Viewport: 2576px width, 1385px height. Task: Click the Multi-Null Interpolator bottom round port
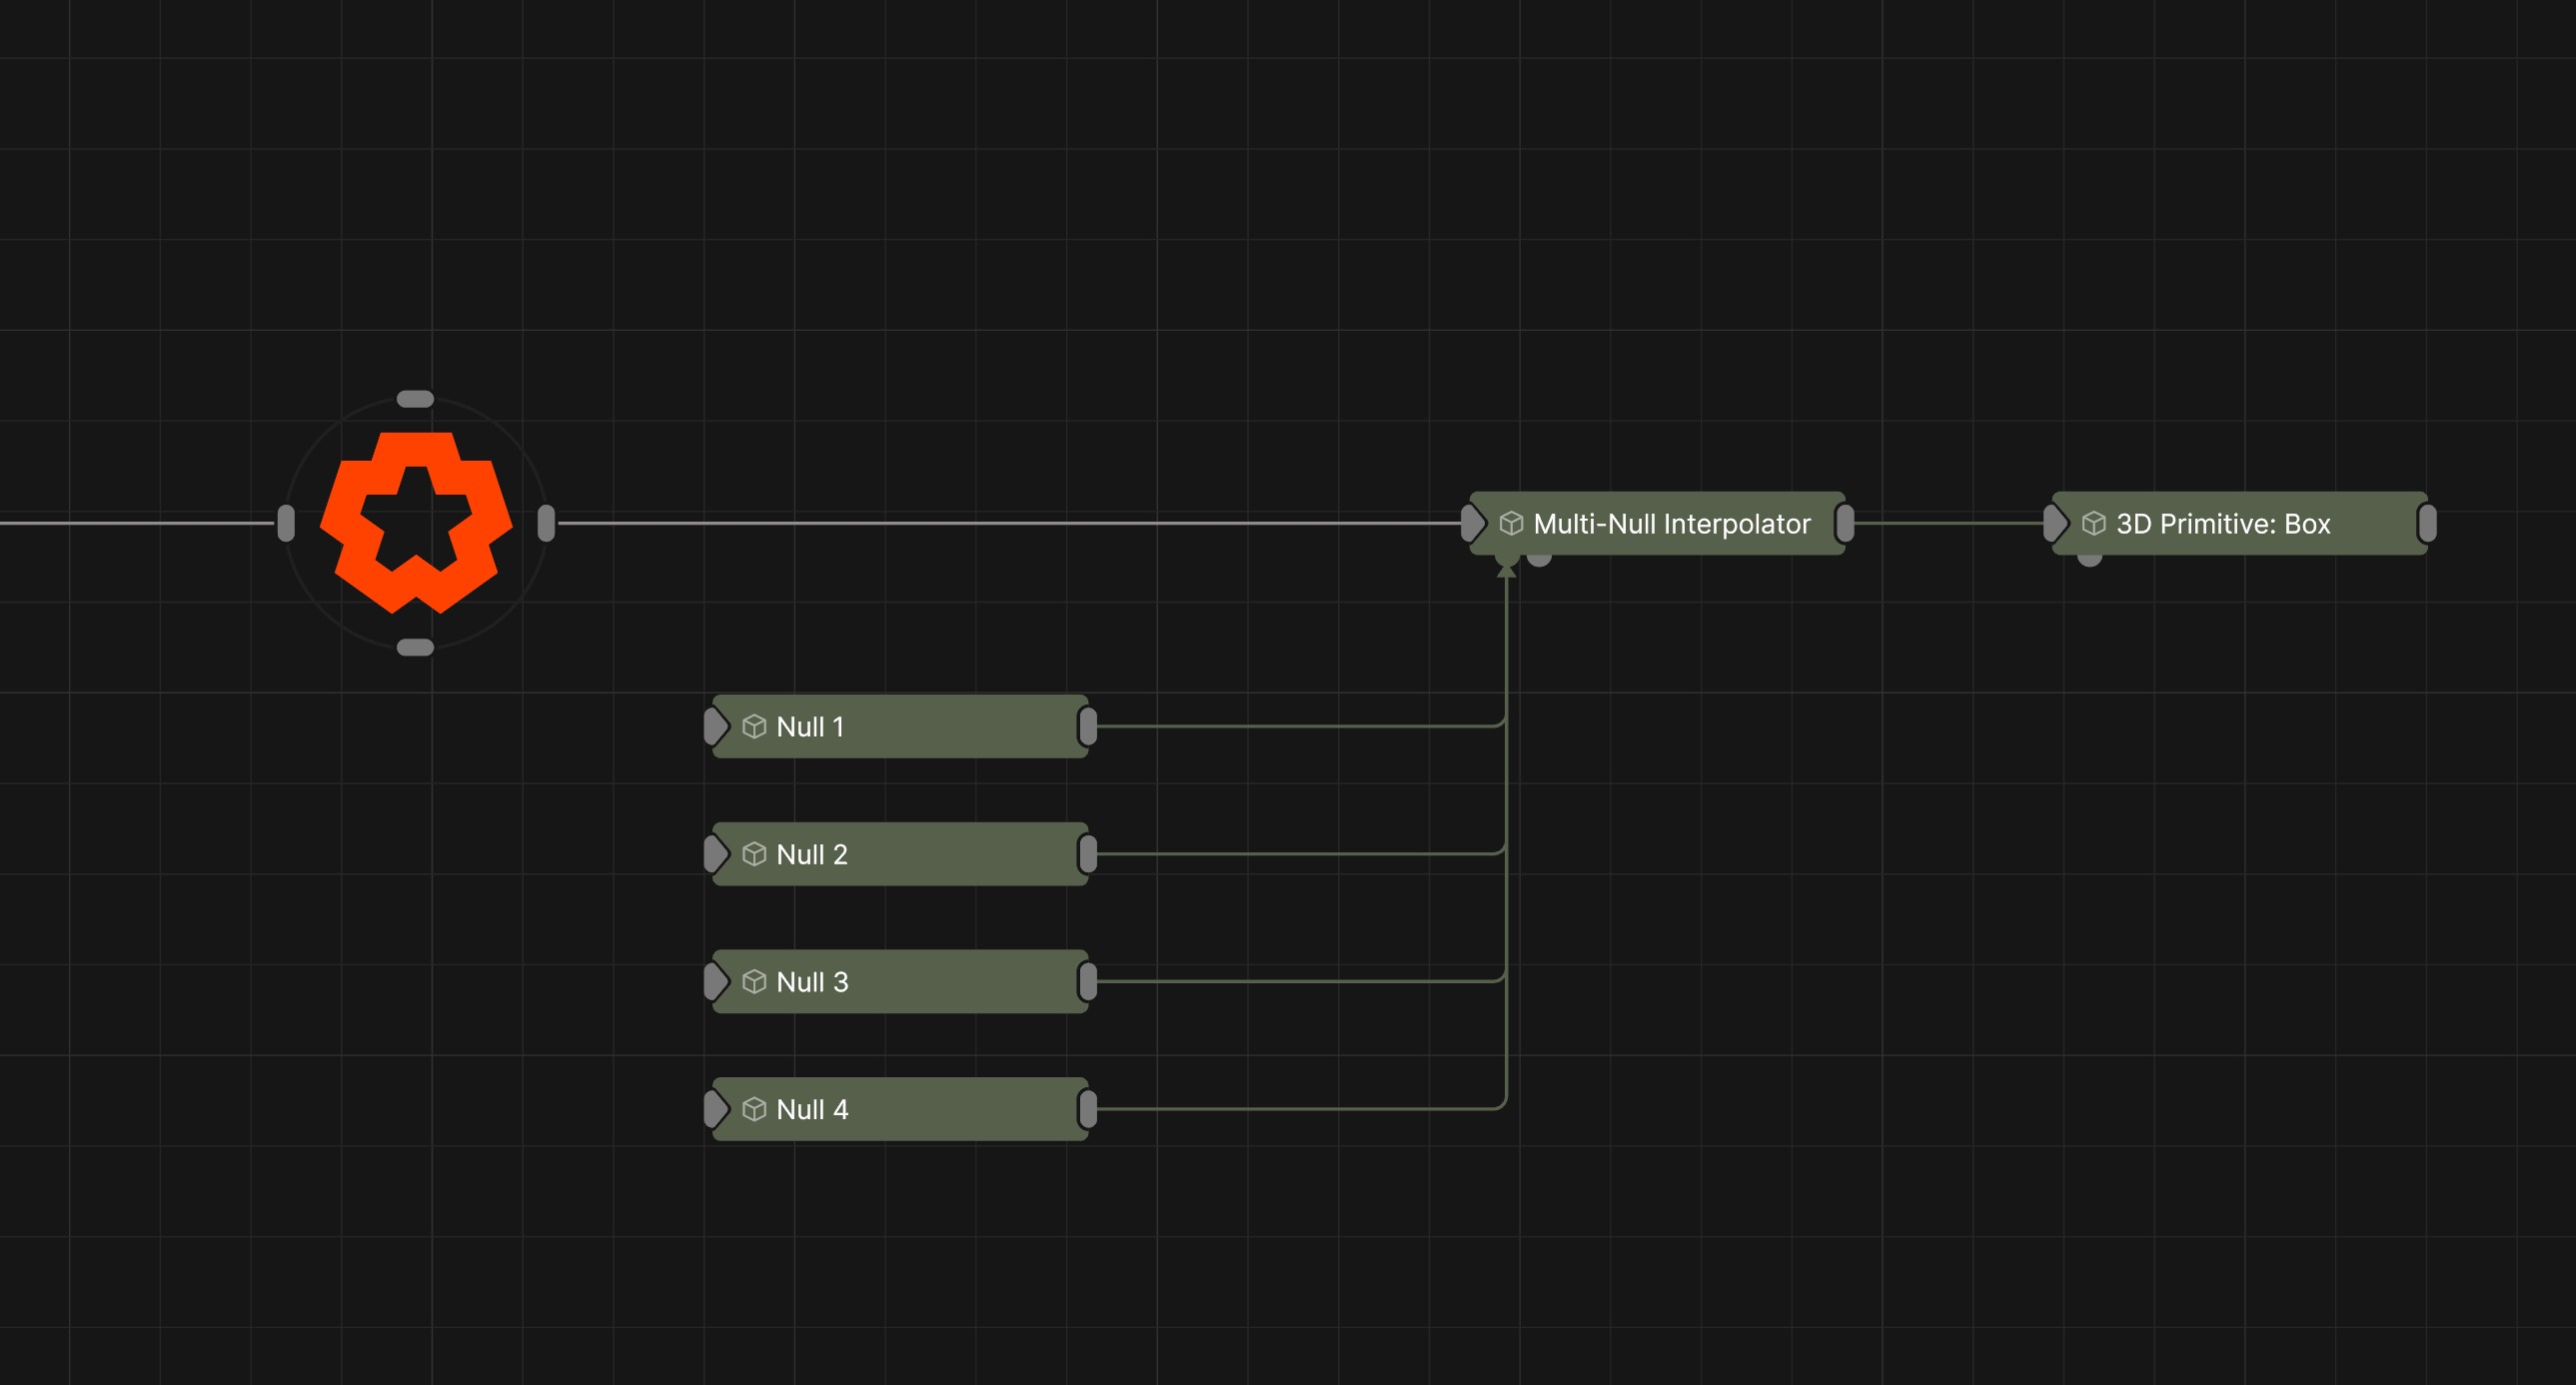coord(1540,559)
